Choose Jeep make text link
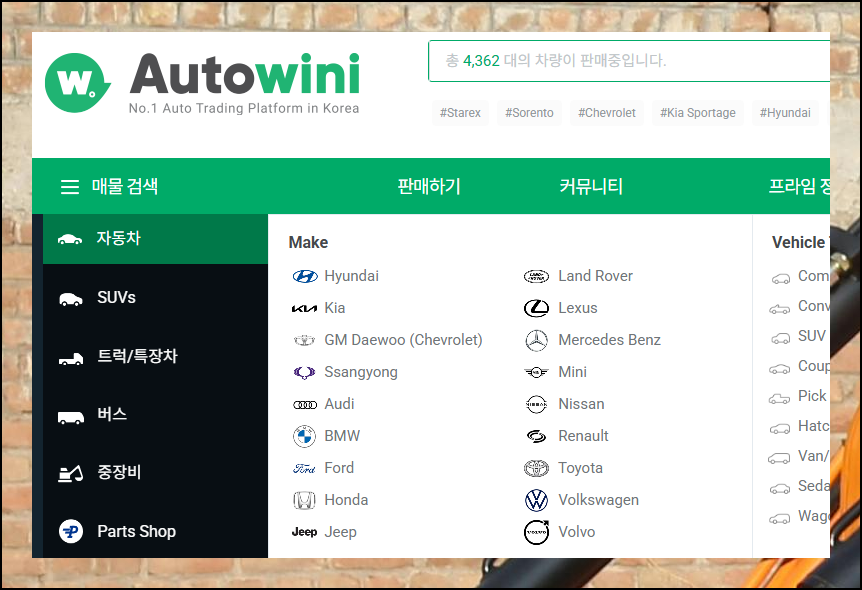Image resolution: width=862 pixels, height=590 pixels. point(340,532)
